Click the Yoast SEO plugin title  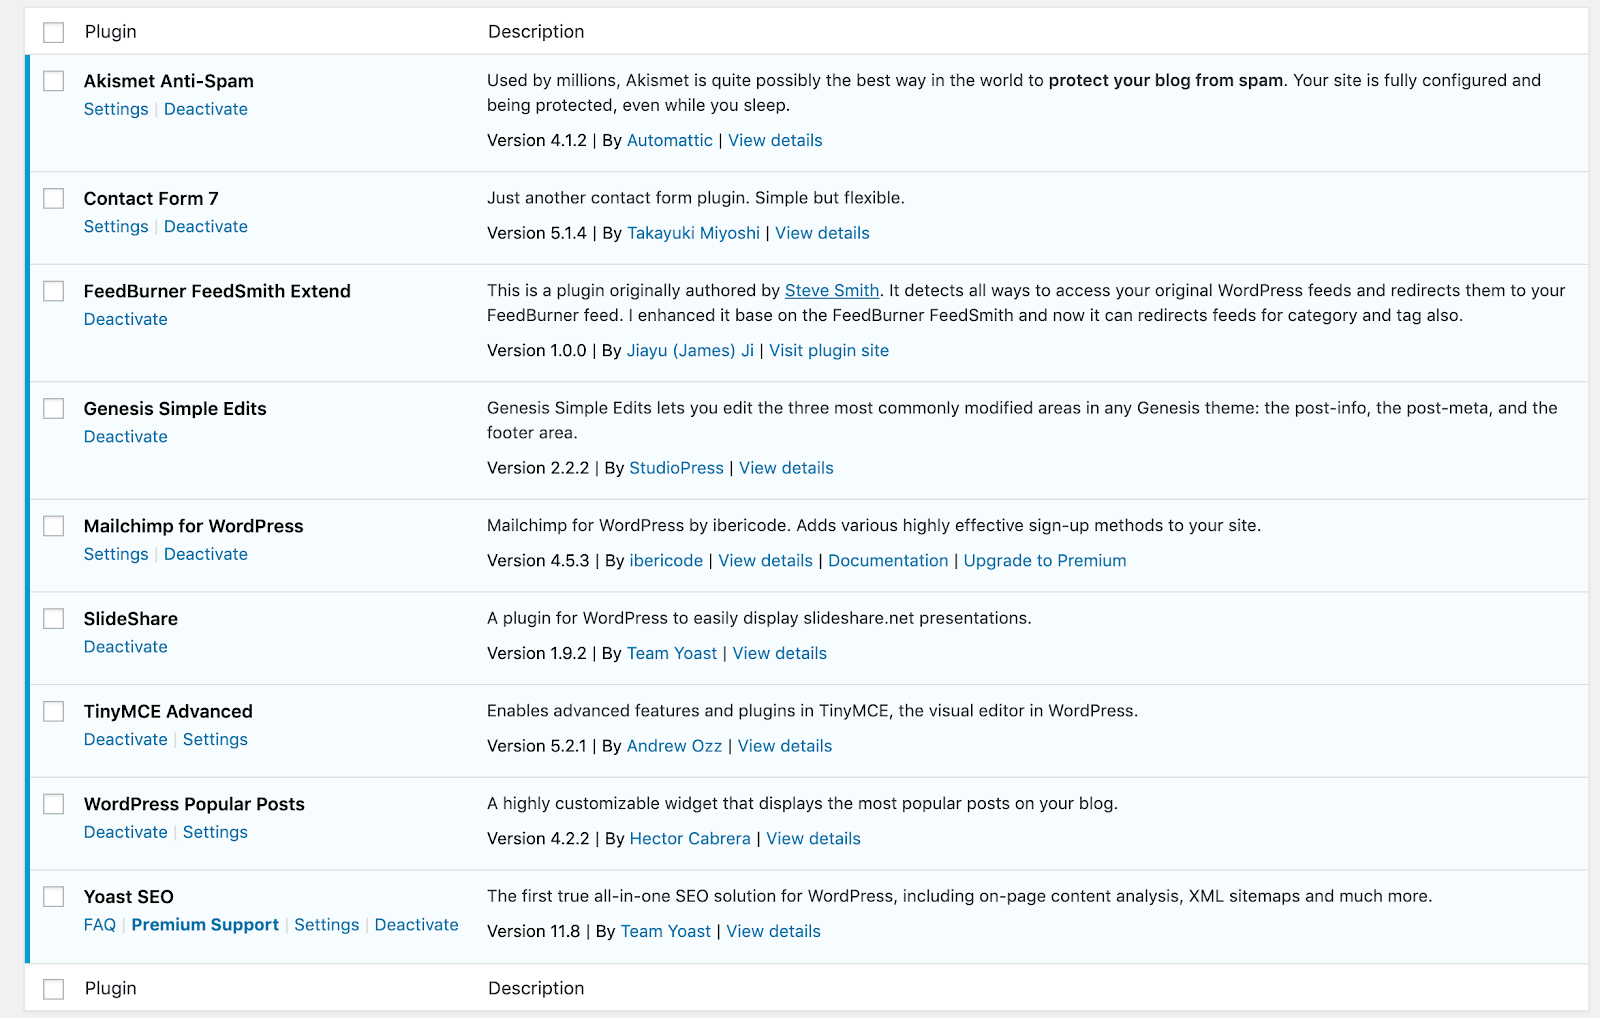click(x=129, y=897)
